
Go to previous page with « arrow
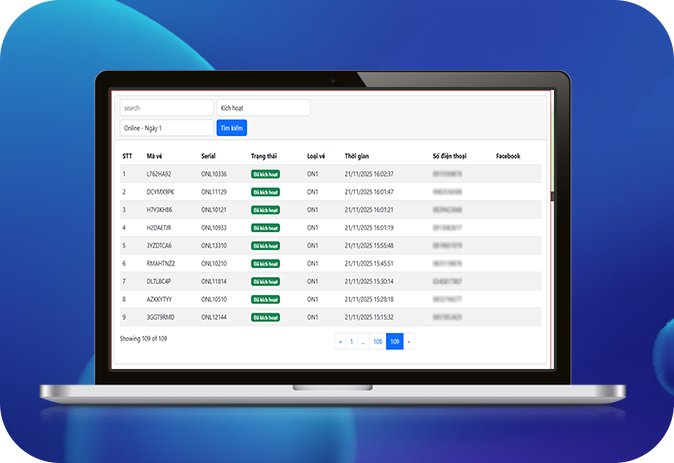pos(340,342)
